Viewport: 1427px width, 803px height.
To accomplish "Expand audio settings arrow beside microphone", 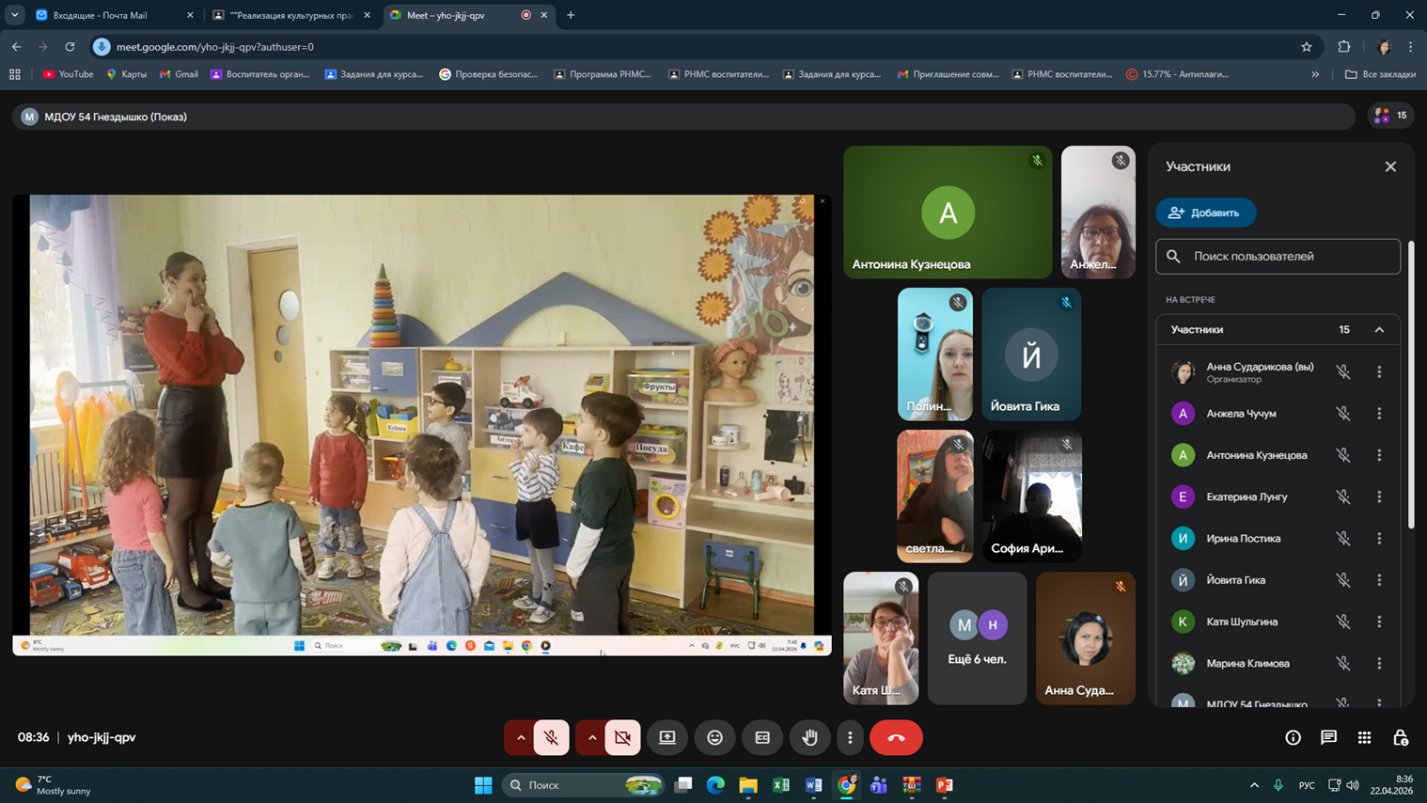I will [520, 738].
